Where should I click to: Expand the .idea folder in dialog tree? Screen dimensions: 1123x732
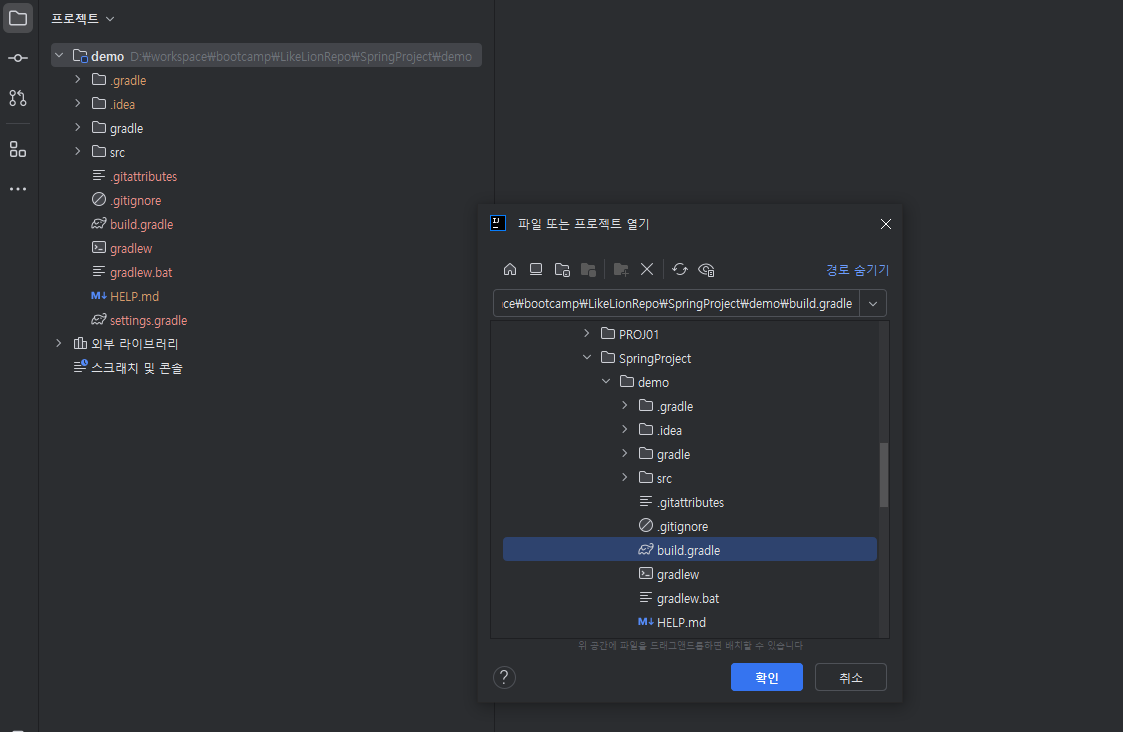[x=625, y=430]
